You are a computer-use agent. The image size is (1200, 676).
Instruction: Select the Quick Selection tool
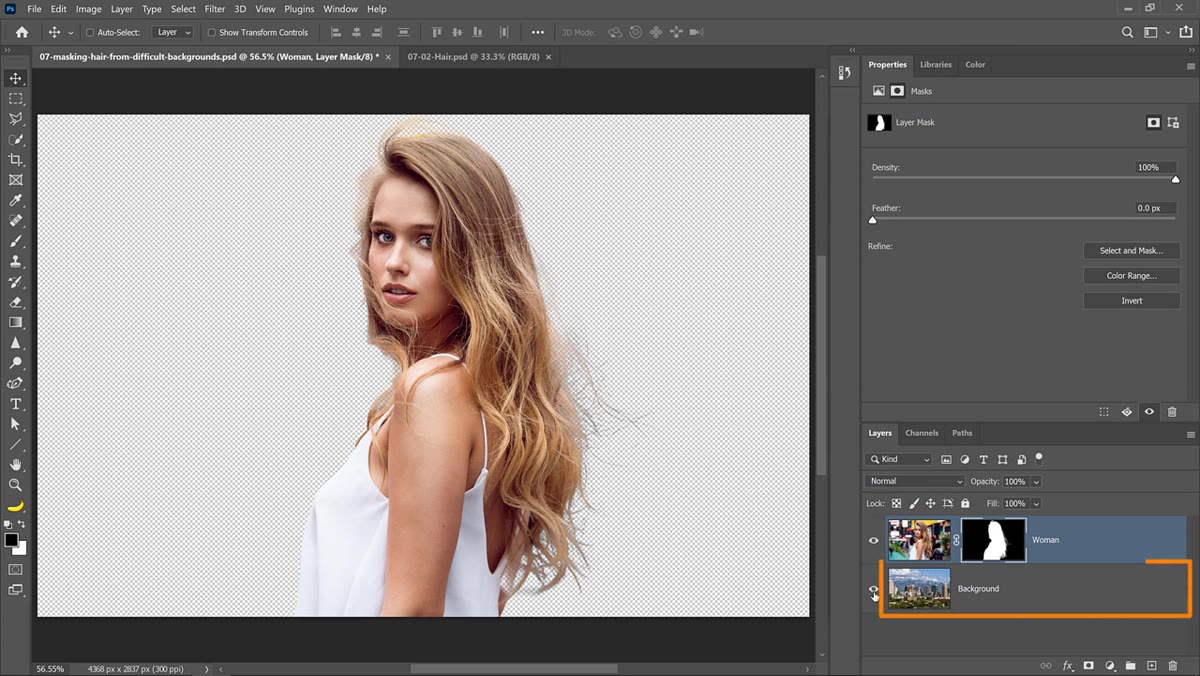tap(15, 139)
